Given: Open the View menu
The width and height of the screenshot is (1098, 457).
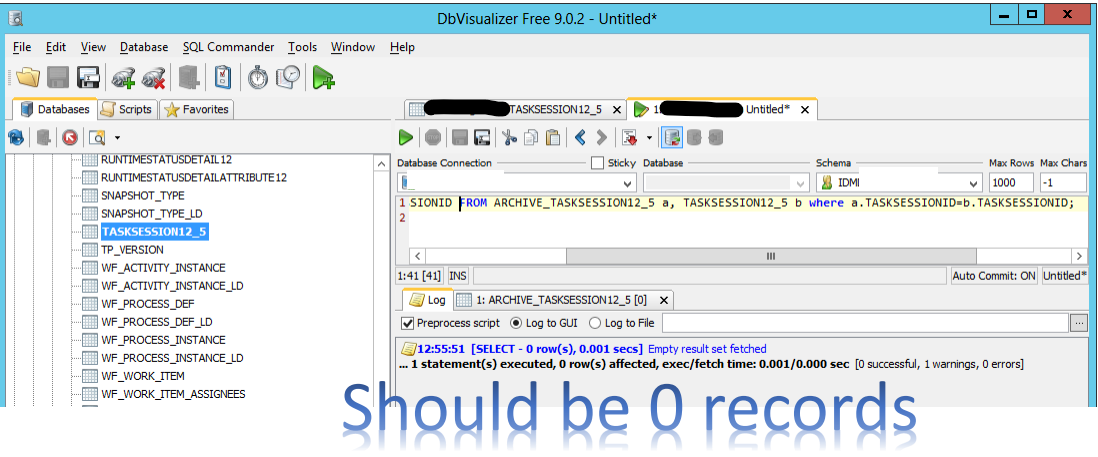Looking at the screenshot, I should tap(93, 47).
